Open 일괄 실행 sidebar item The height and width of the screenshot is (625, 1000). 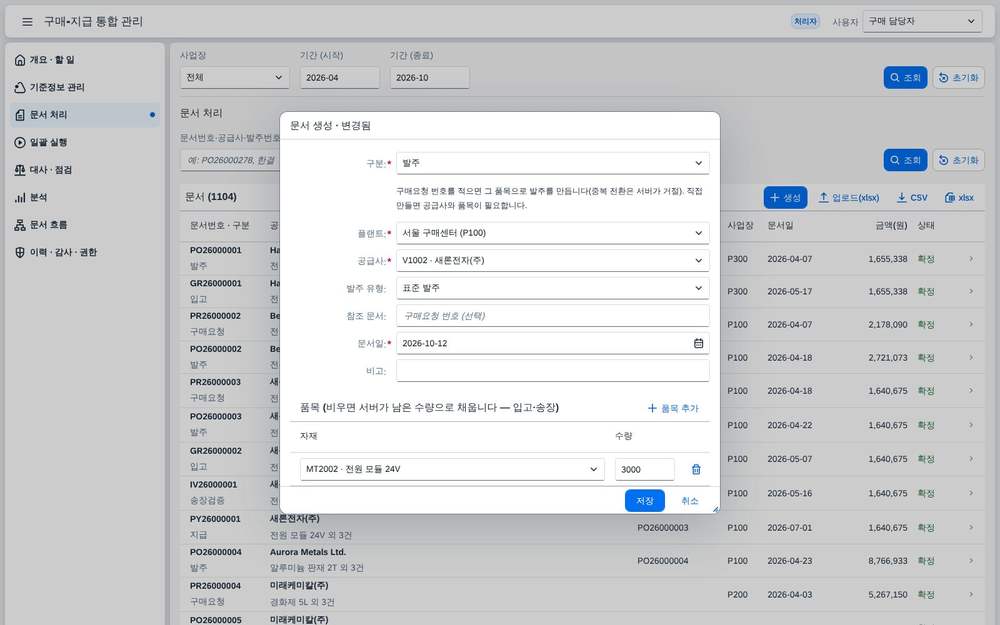pyautogui.click(x=85, y=142)
